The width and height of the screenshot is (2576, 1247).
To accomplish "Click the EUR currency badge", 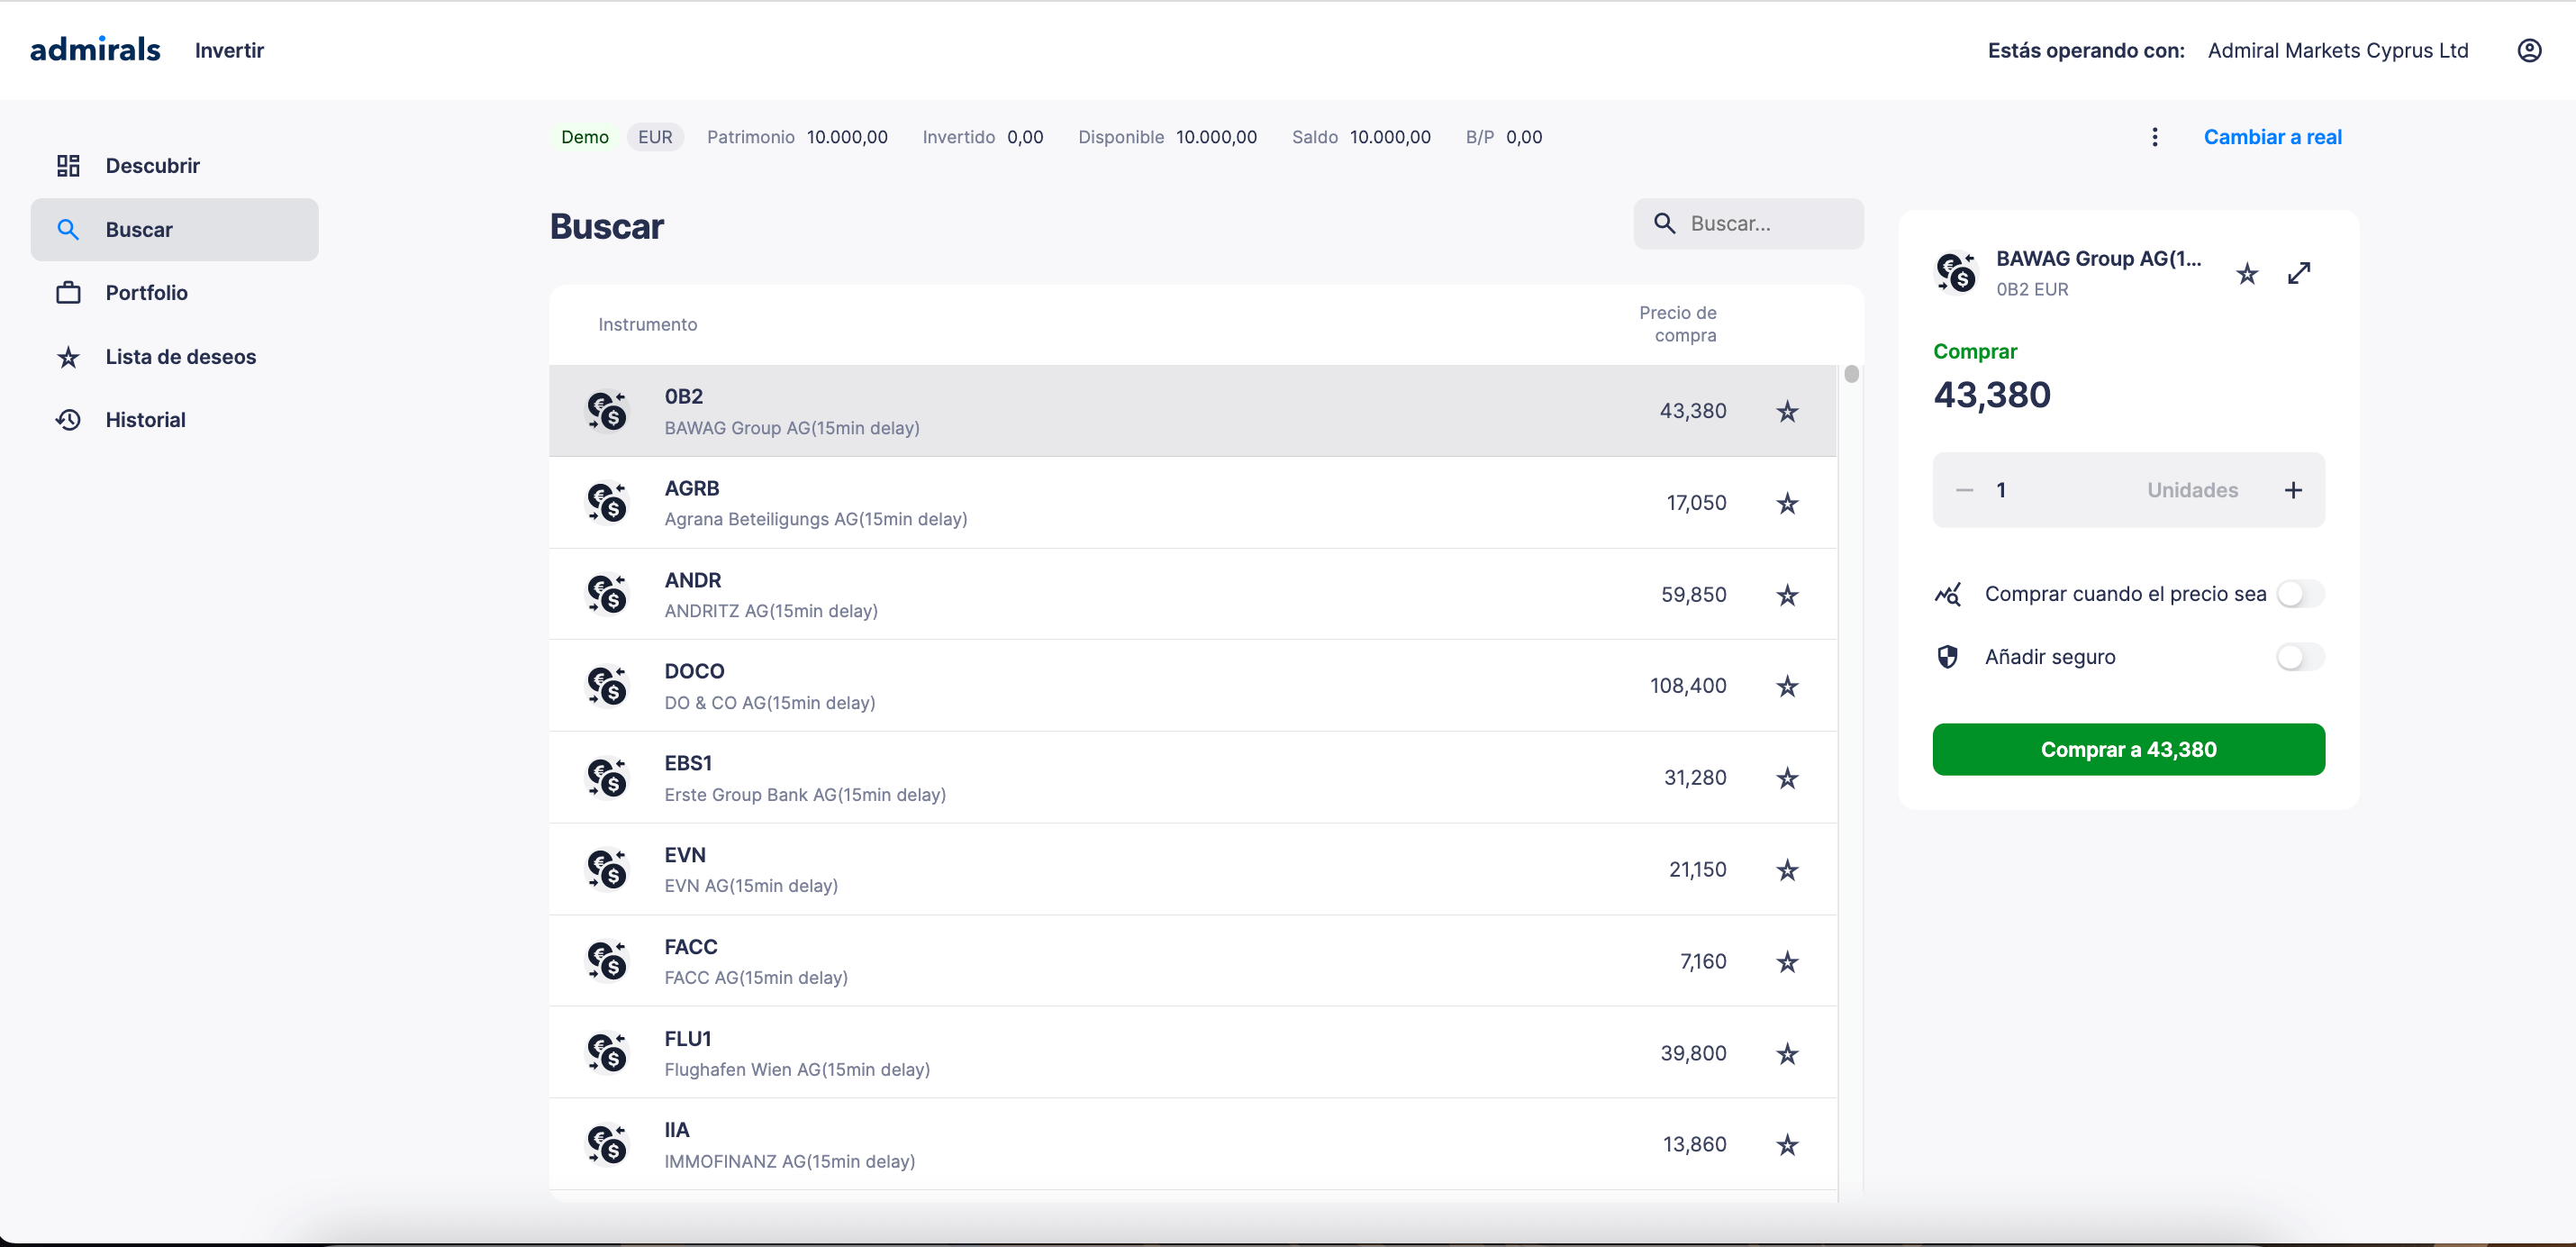I will click(x=655, y=137).
